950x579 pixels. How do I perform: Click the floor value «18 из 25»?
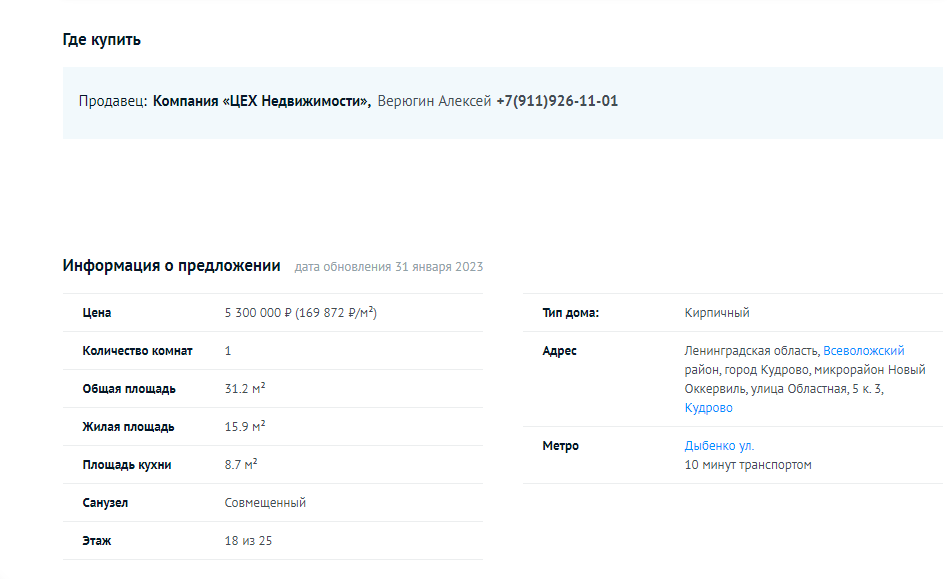pyautogui.click(x=248, y=541)
